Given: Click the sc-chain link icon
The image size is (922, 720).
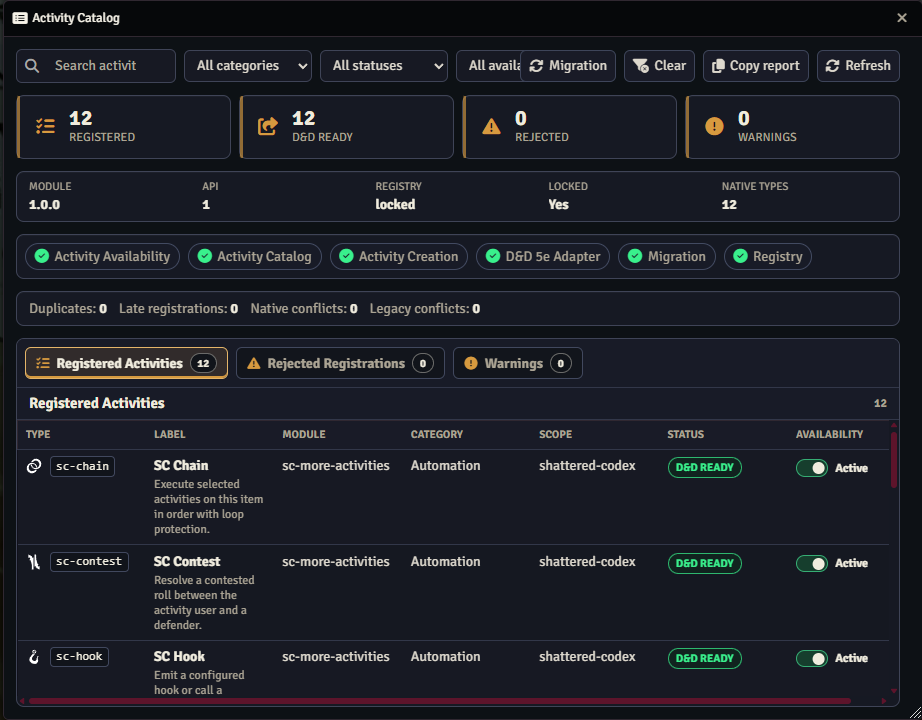Looking at the screenshot, I should [x=34, y=466].
